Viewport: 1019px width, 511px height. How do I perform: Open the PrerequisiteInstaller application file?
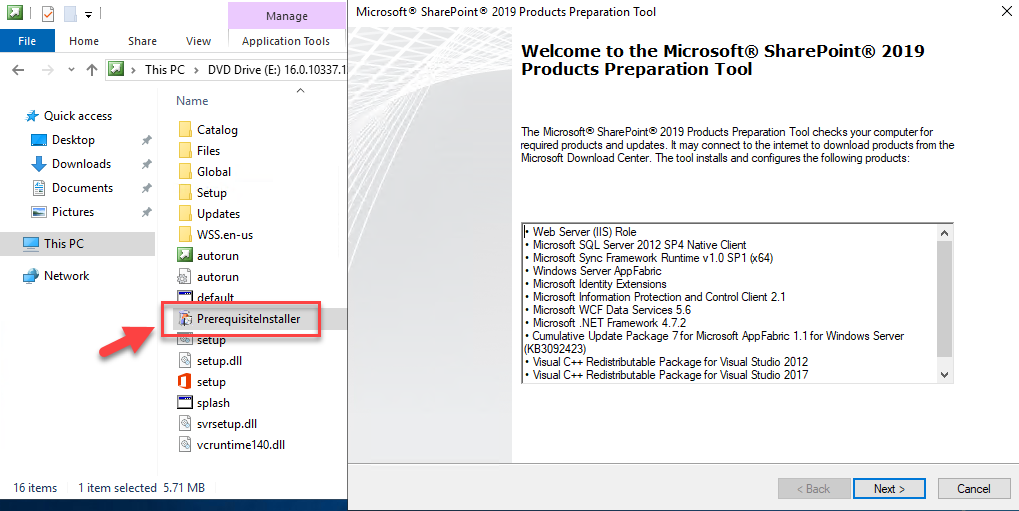247,319
